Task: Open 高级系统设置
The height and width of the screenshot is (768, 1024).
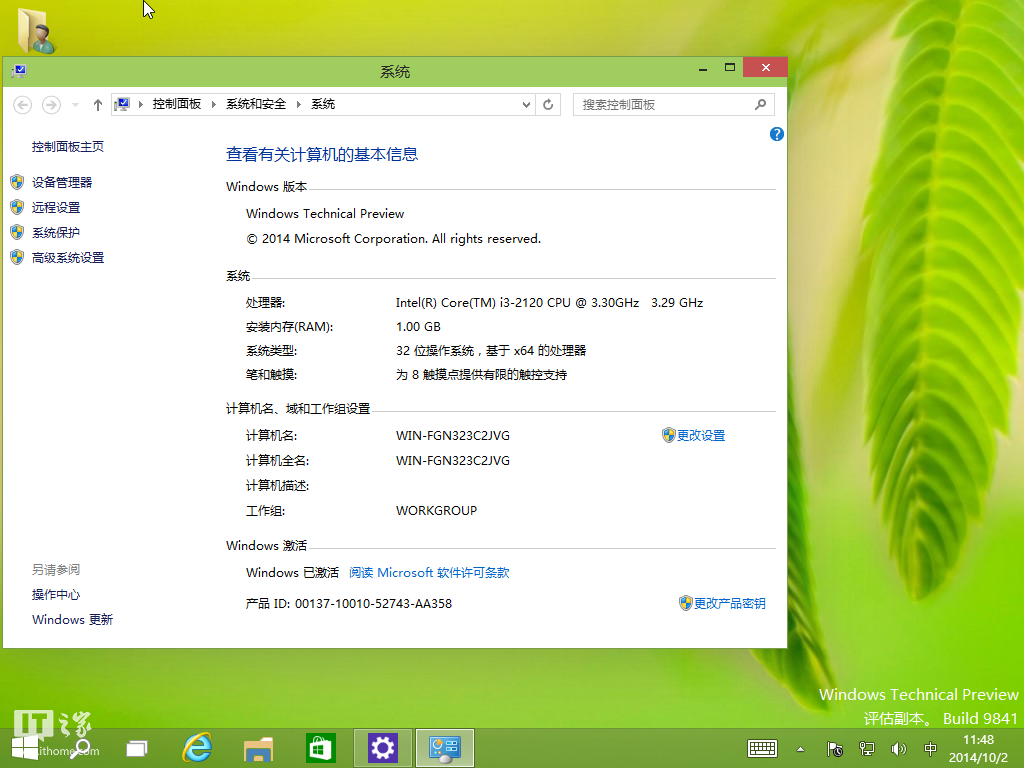Action: (x=67, y=257)
